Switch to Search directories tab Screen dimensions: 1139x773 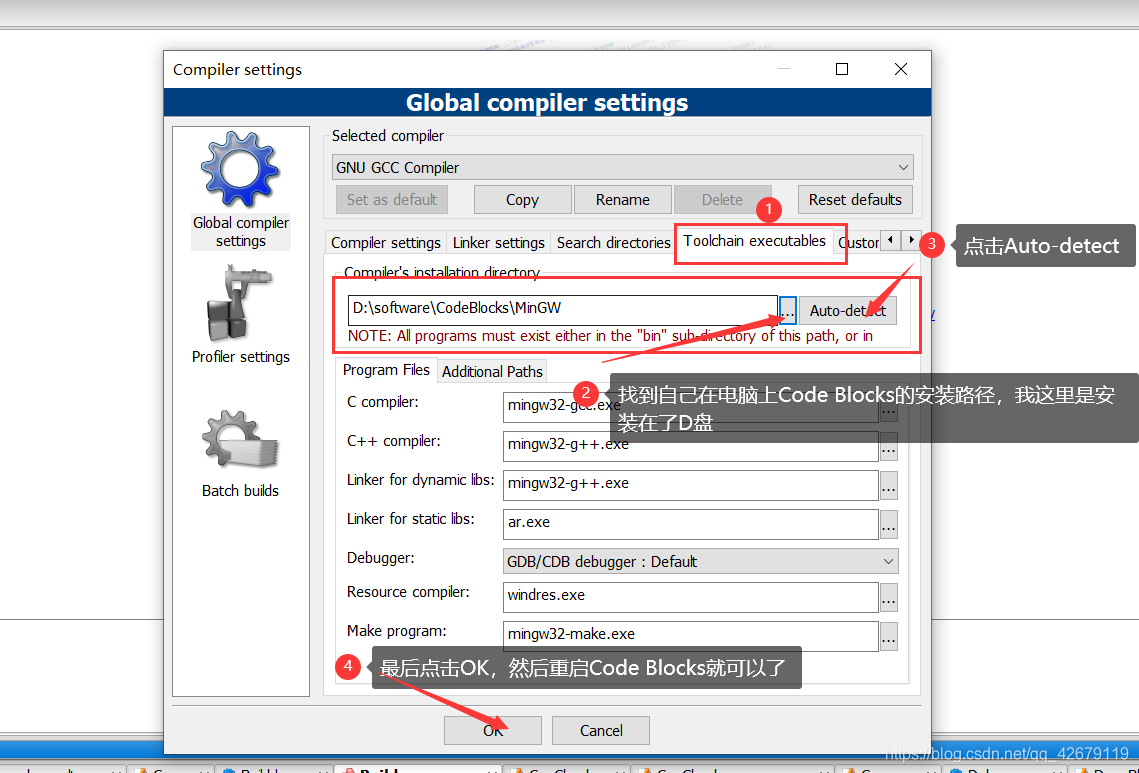point(613,243)
